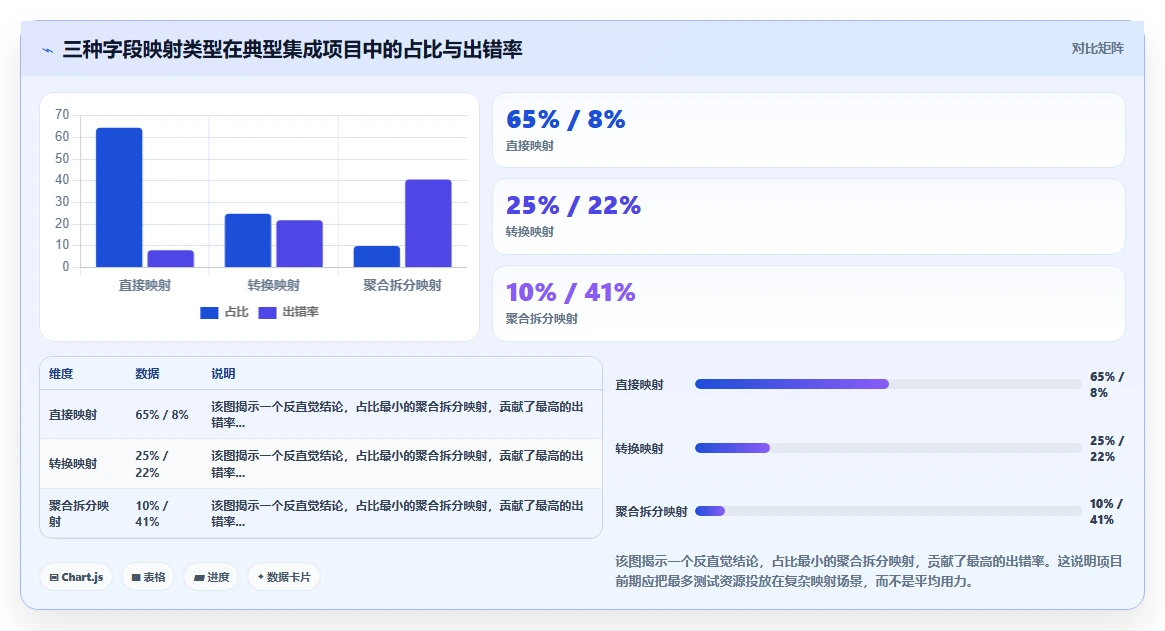Click the 25% / 22% progress value
Viewport: 1165px width, 631px height.
1107,449
